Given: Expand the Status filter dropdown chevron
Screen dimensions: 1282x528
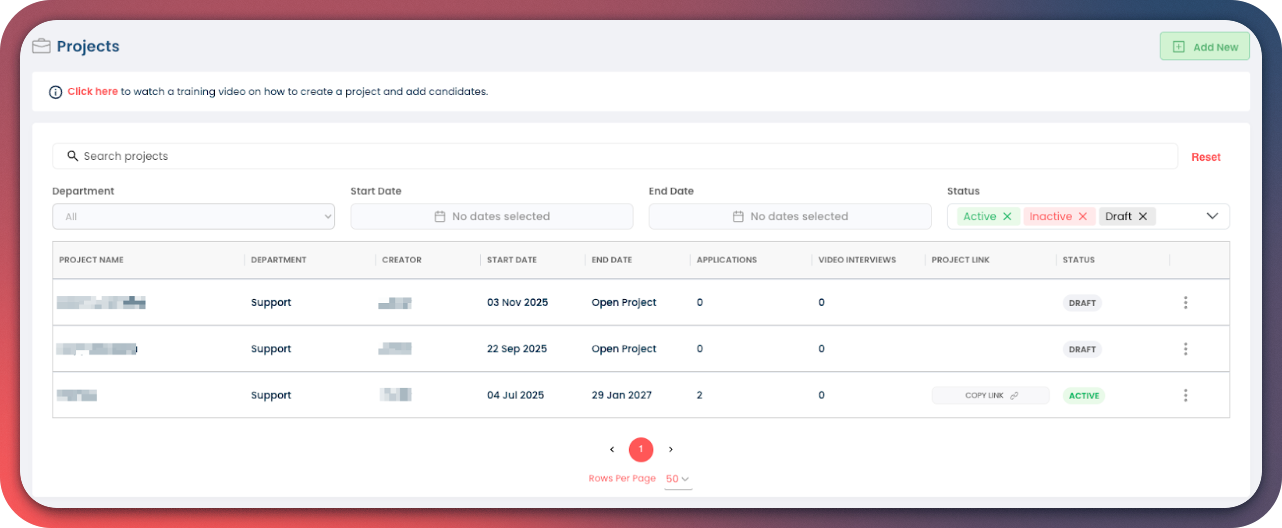Looking at the screenshot, I should click(x=1212, y=216).
